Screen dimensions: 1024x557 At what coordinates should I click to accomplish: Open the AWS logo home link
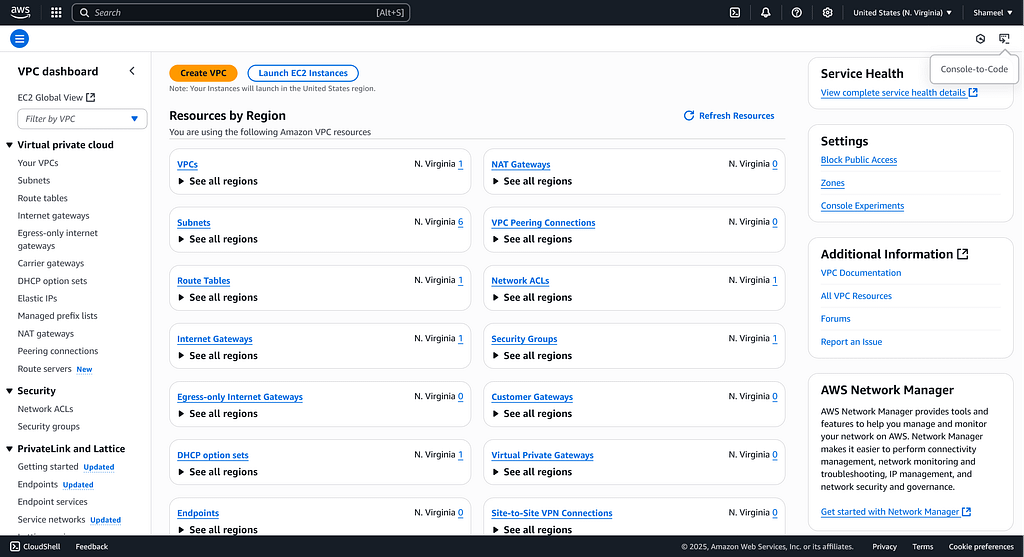[20, 12]
